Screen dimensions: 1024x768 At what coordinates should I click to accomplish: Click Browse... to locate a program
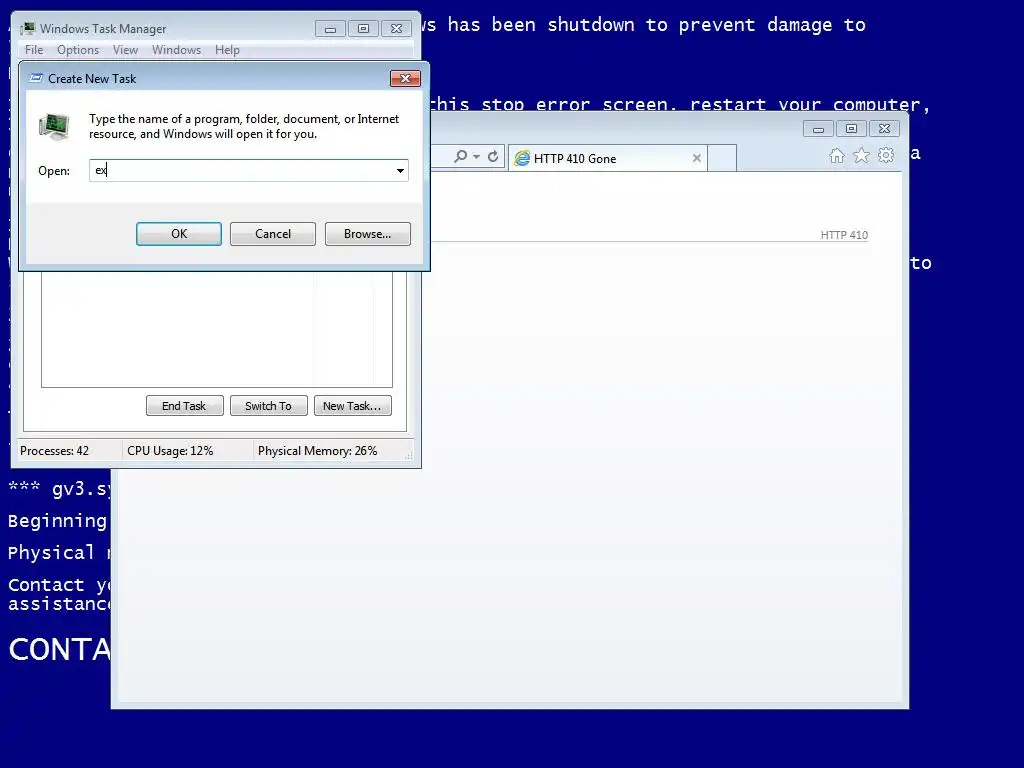368,234
